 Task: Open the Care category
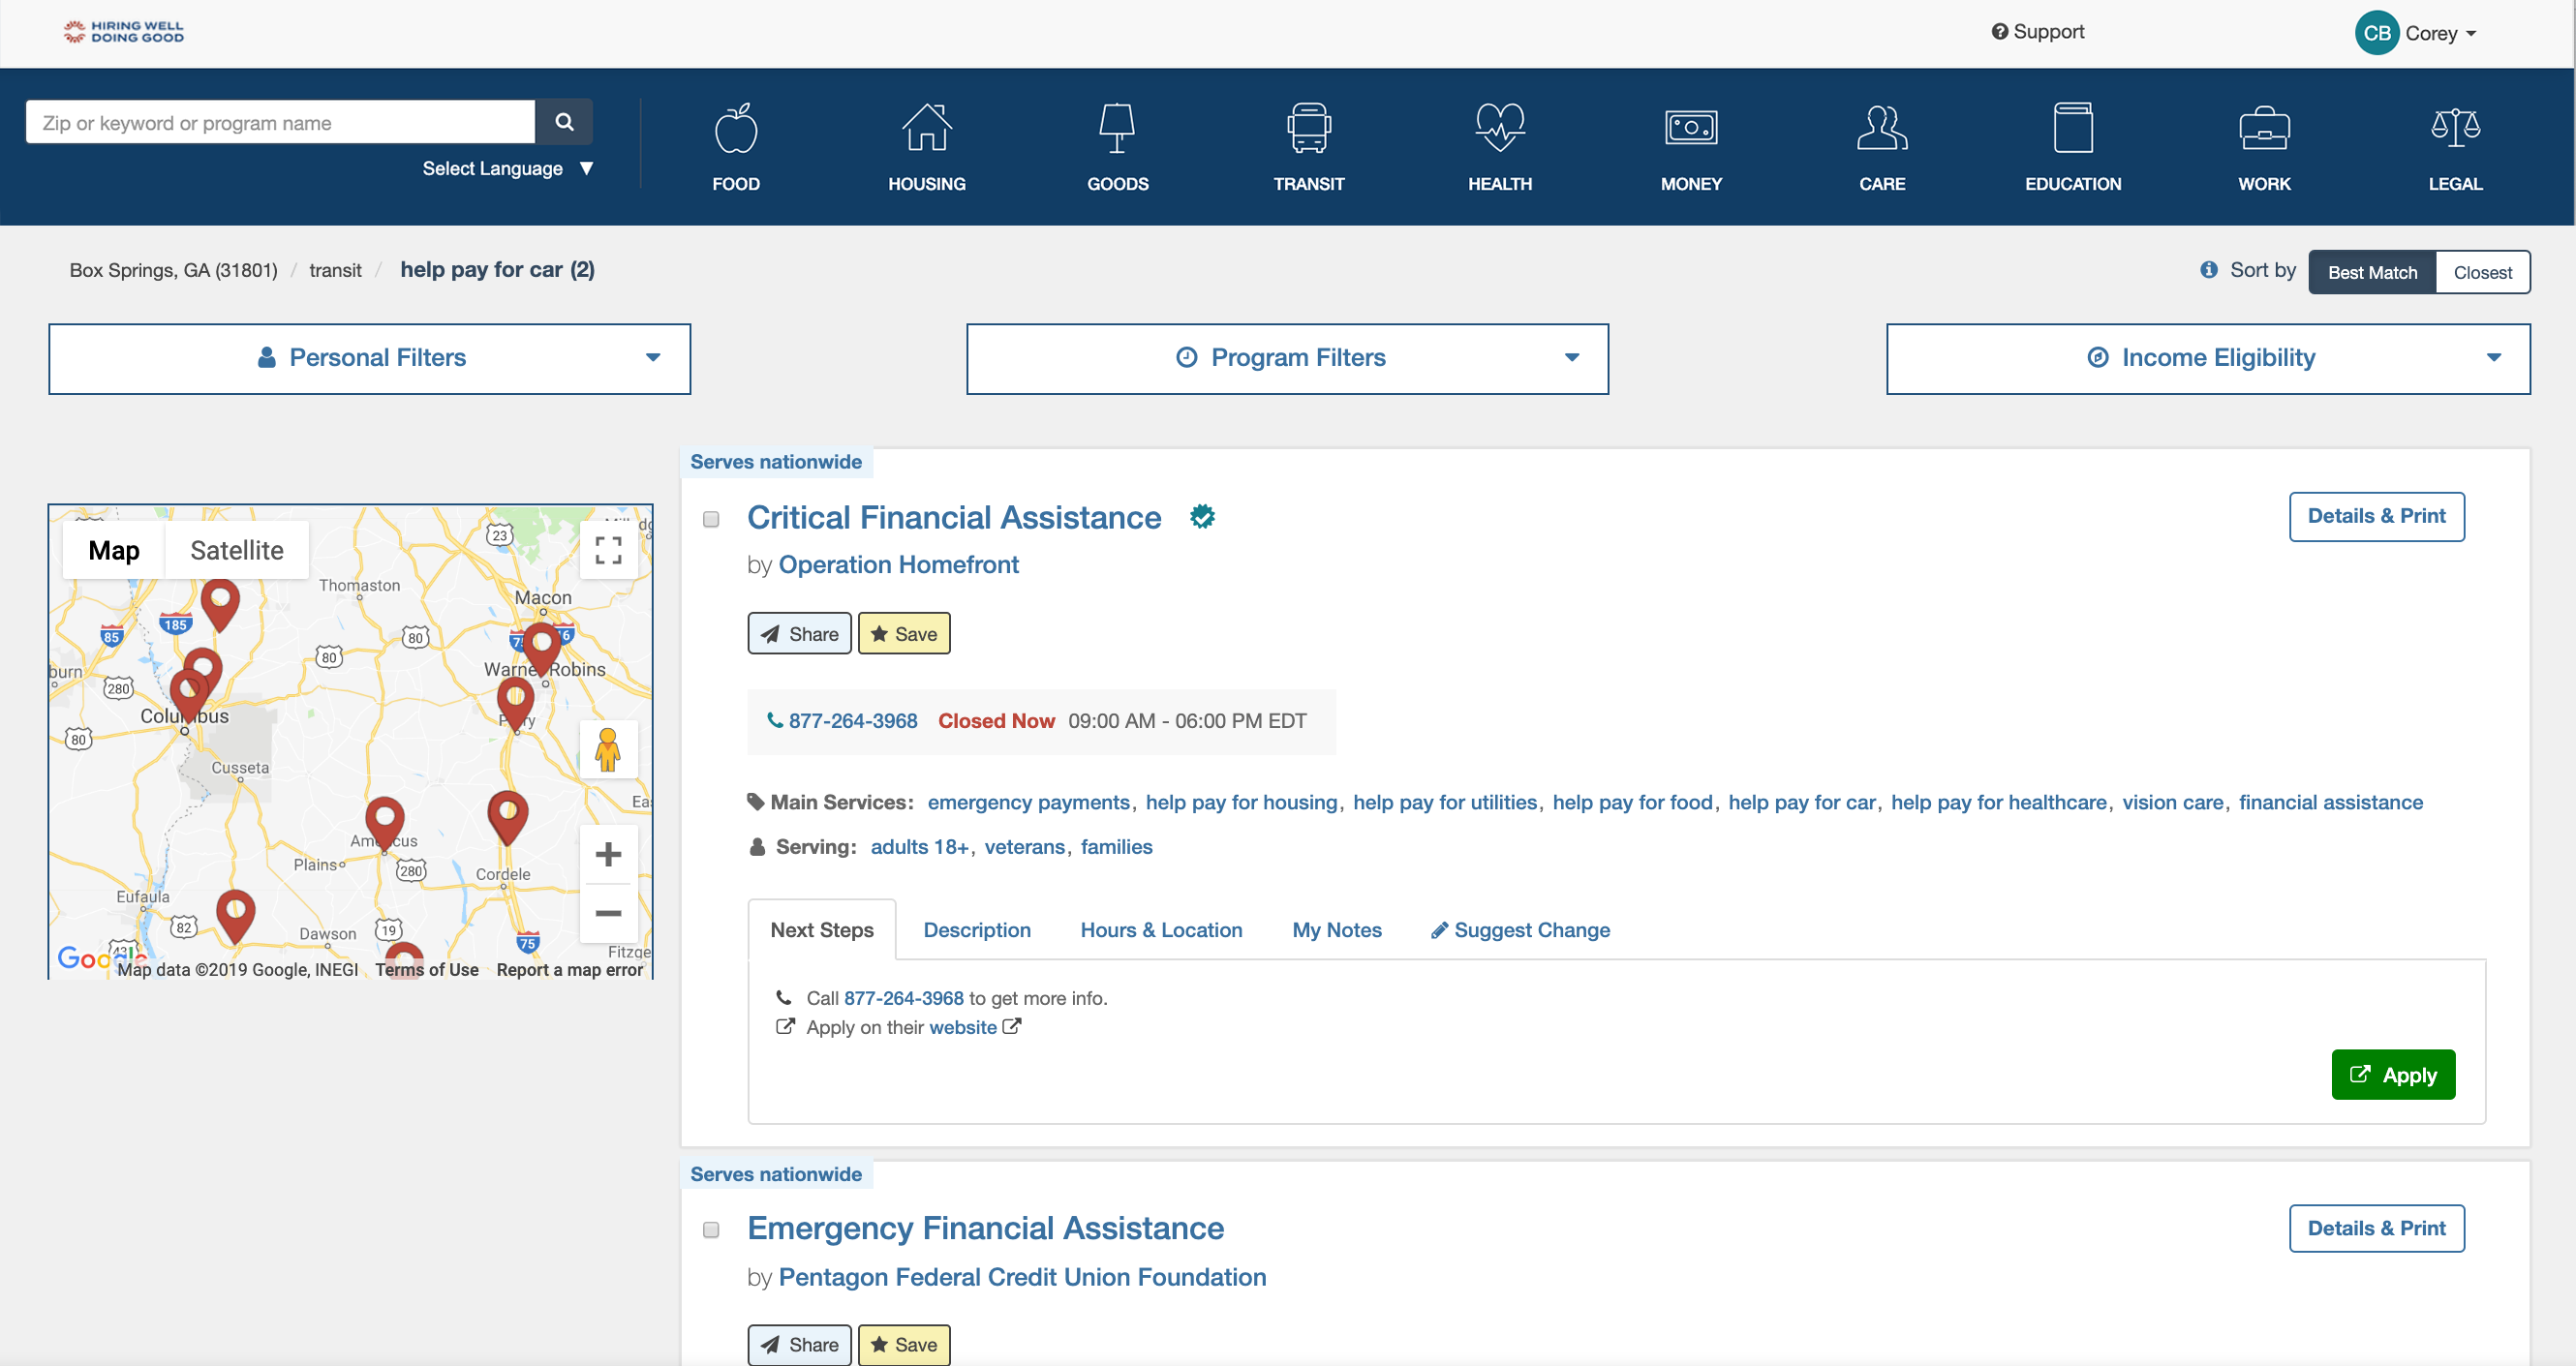click(x=1882, y=147)
